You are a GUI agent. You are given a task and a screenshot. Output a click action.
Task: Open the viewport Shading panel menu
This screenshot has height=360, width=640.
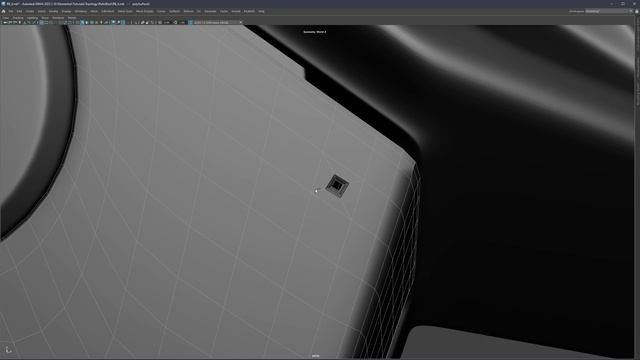pyautogui.click(x=18, y=18)
